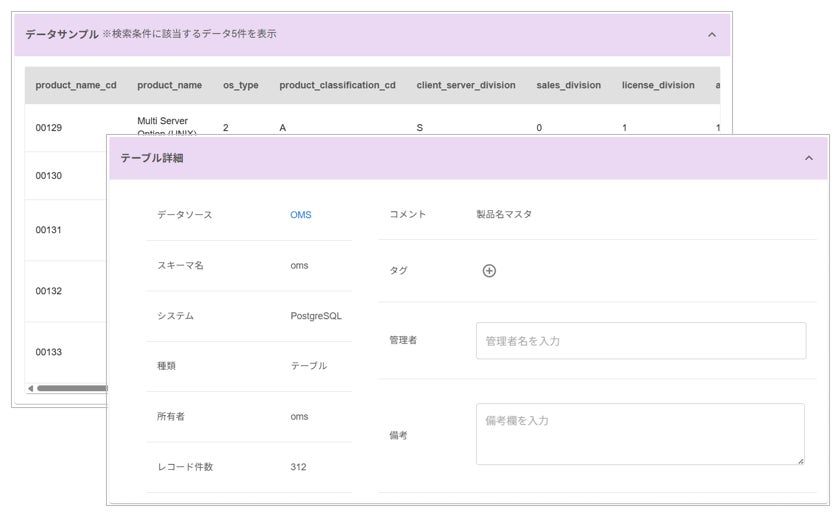Select the sales_division column header
This screenshot has width=840, height=517.
coord(568,85)
